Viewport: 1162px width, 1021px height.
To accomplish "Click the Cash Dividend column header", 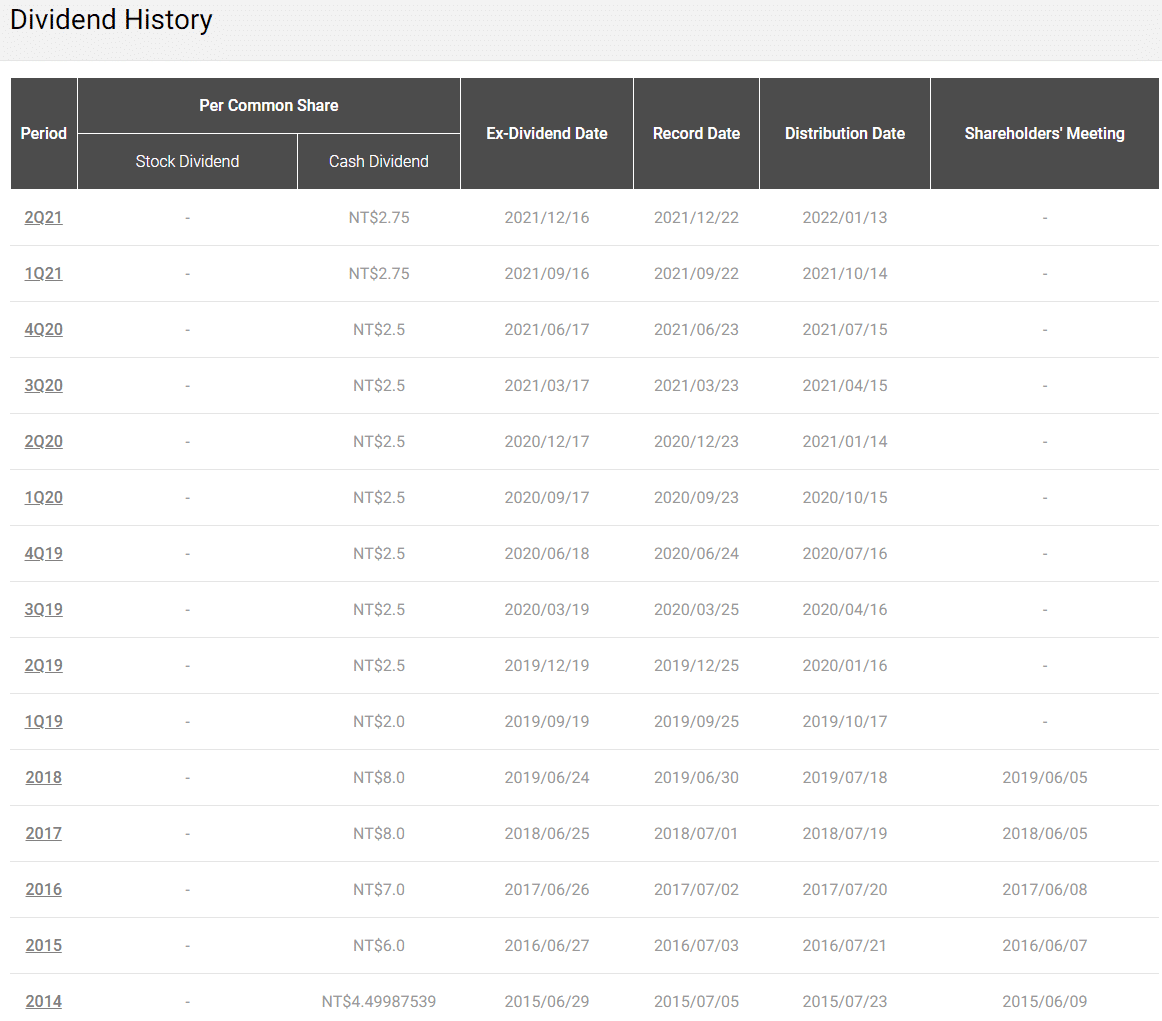I will point(378,161).
